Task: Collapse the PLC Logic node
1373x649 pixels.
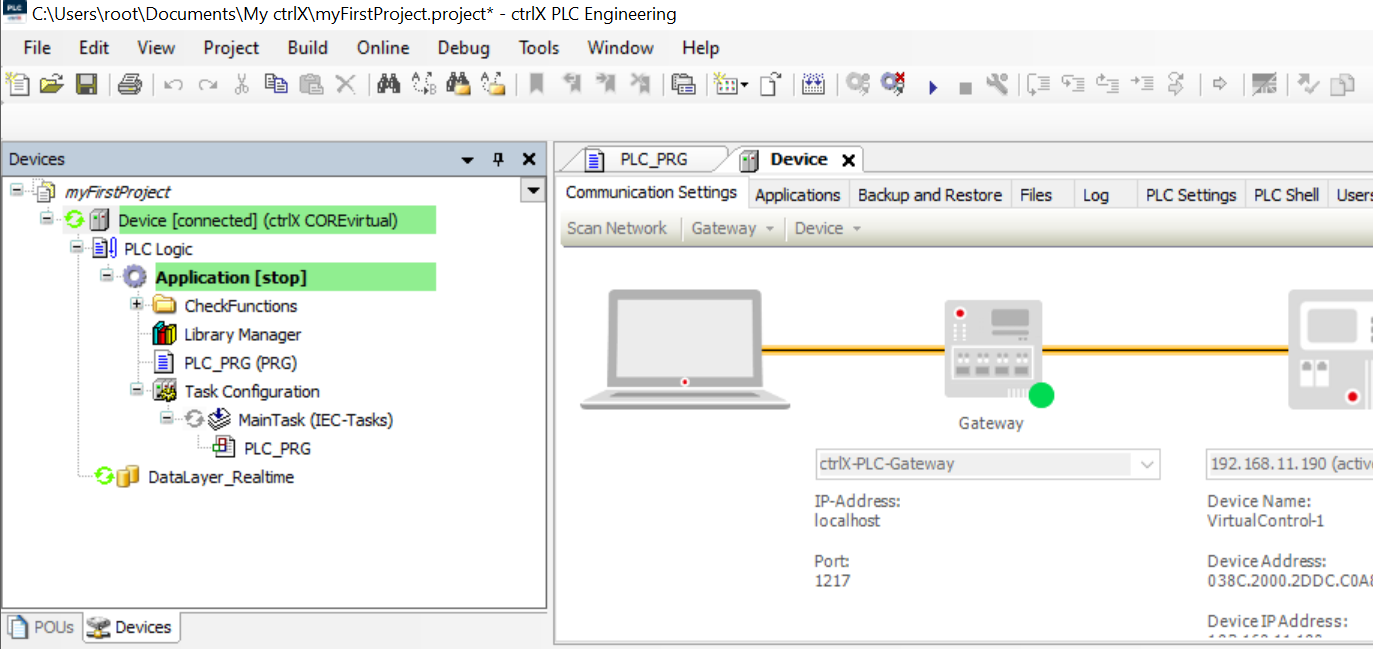Action: pos(76,248)
